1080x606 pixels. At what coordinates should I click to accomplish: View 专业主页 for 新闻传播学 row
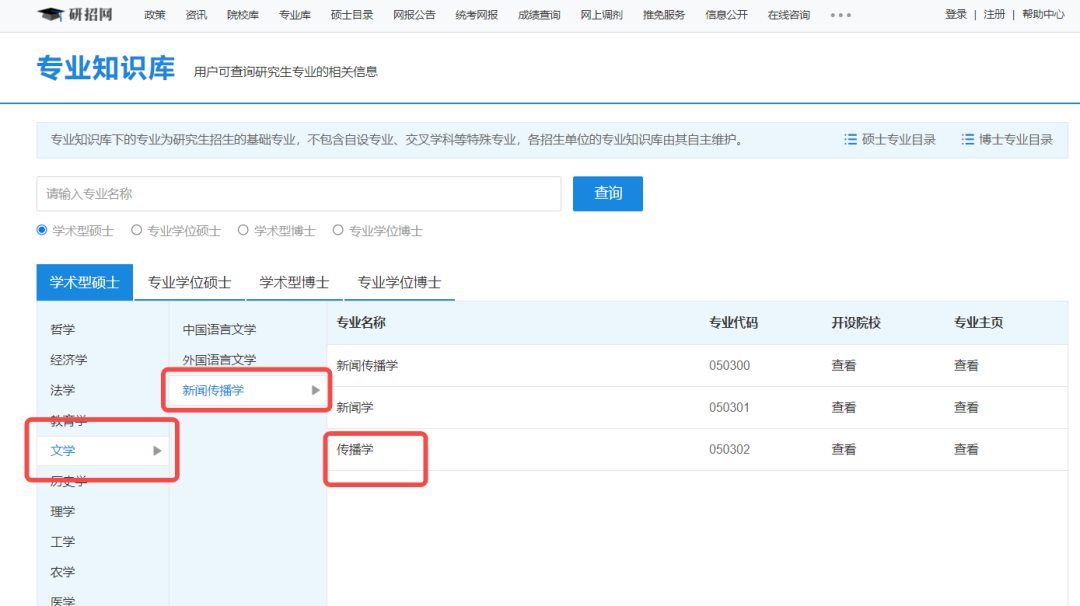pyautogui.click(x=966, y=366)
